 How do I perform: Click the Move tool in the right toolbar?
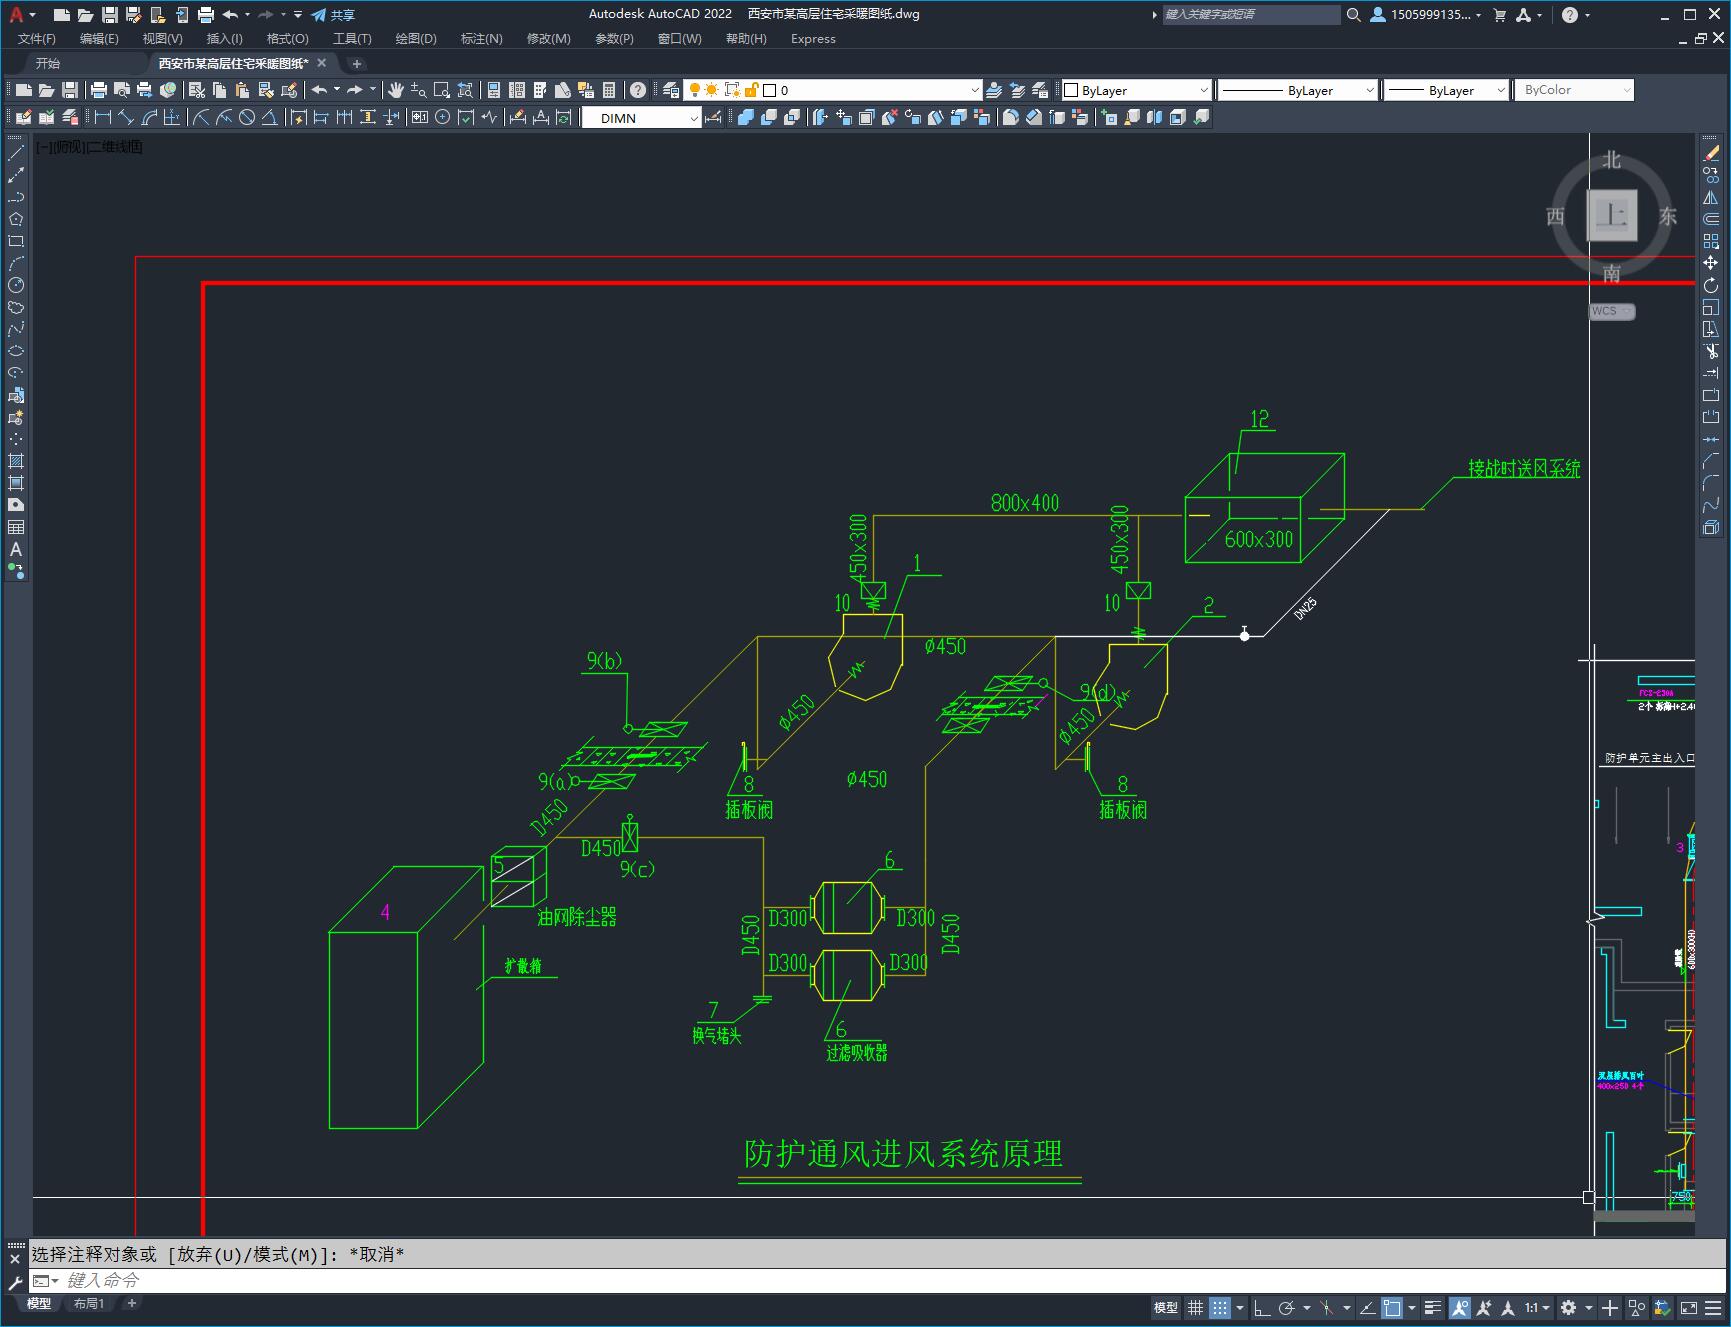1711,263
